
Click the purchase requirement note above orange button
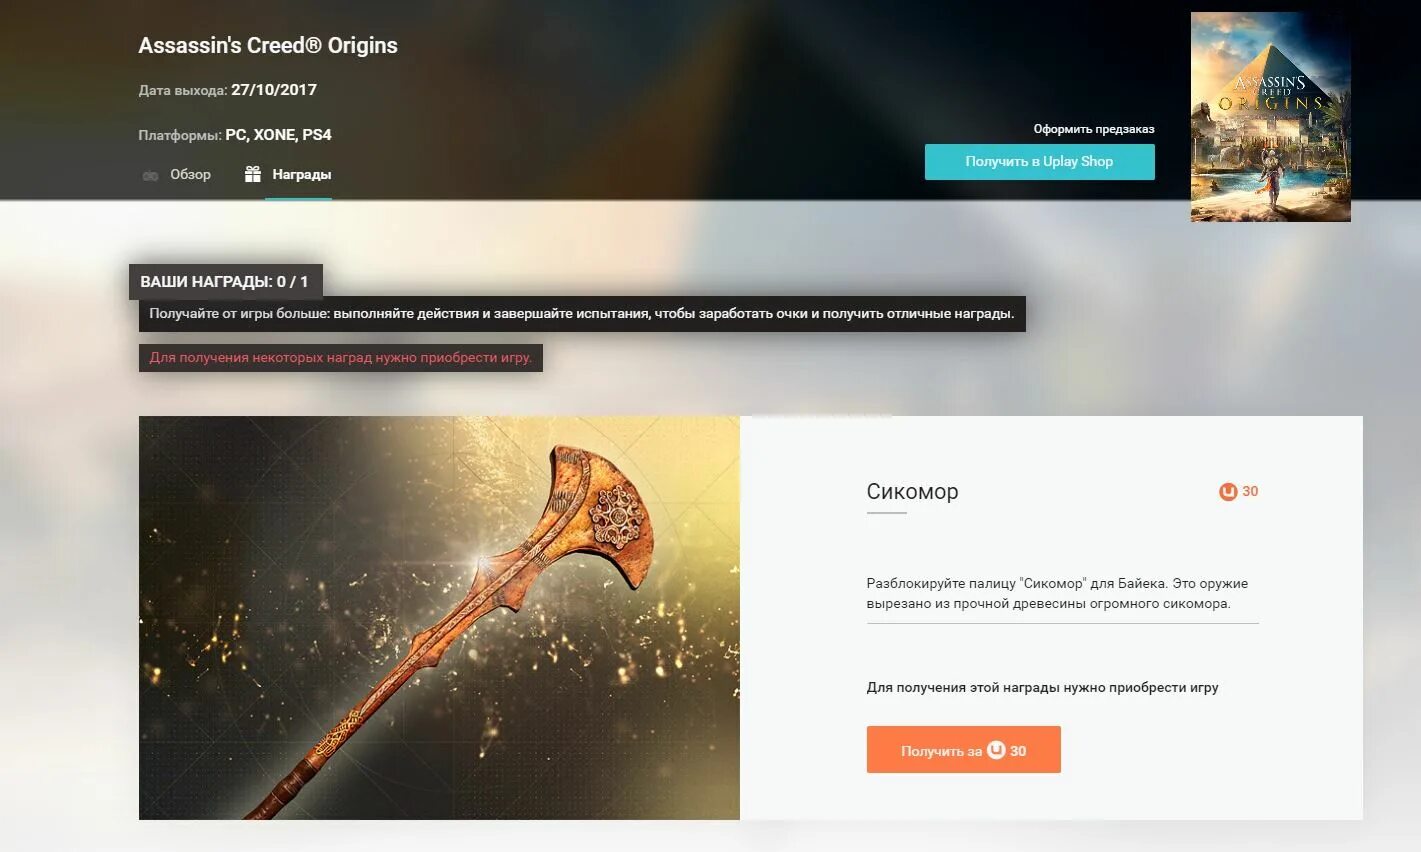[1042, 687]
